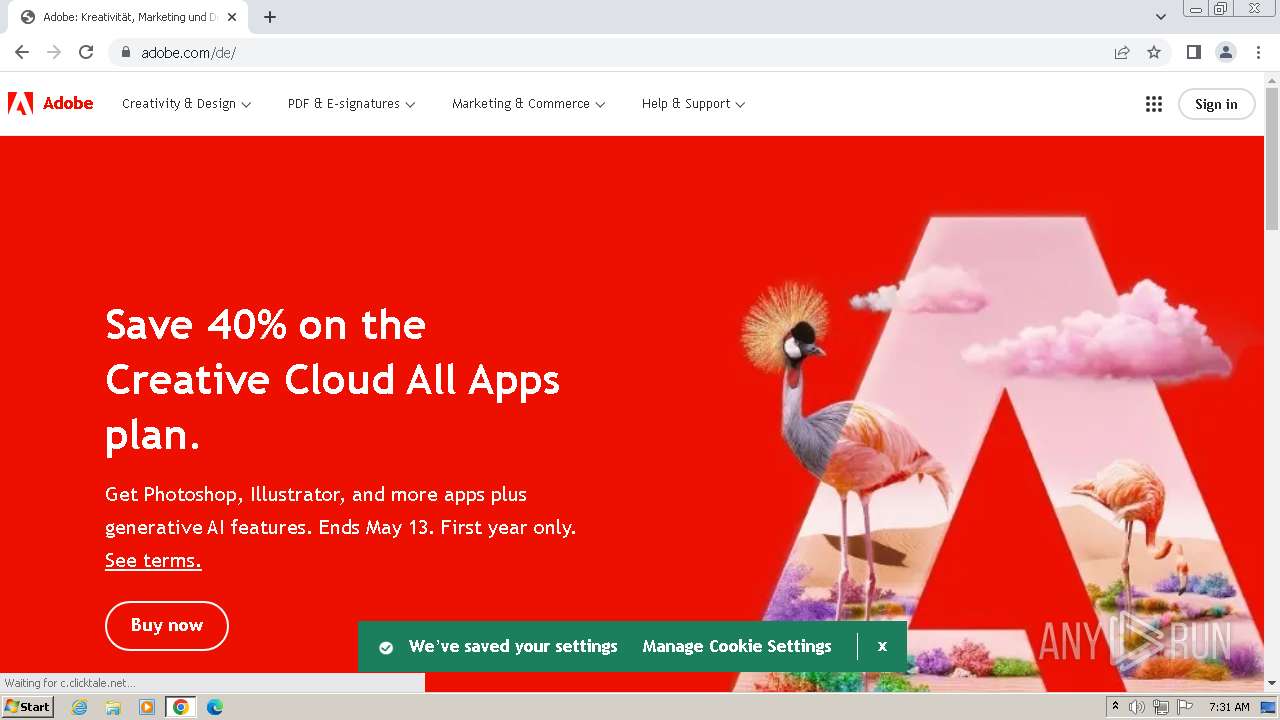The image size is (1280, 720).
Task: Show hidden tray icons arrow
Action: click(1115, 707)
